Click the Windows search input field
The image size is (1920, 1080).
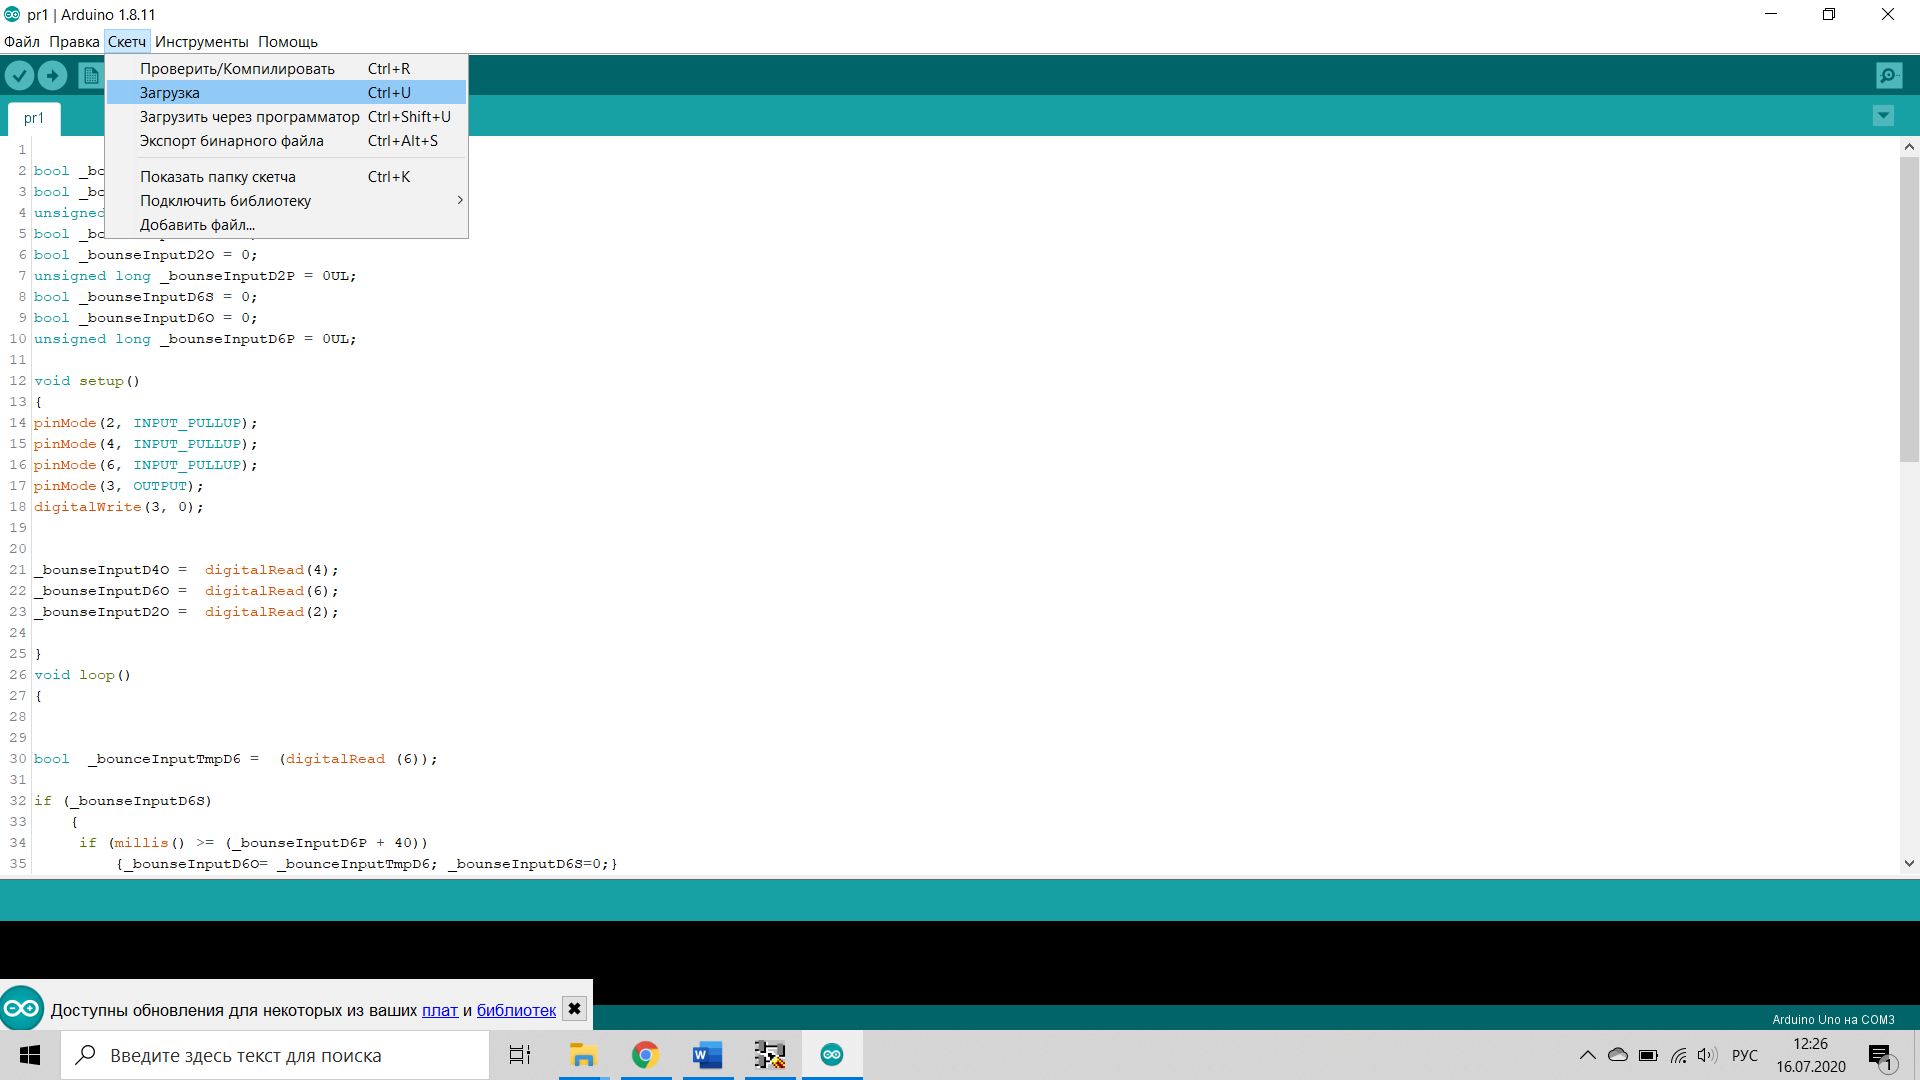coord(275,1055)
